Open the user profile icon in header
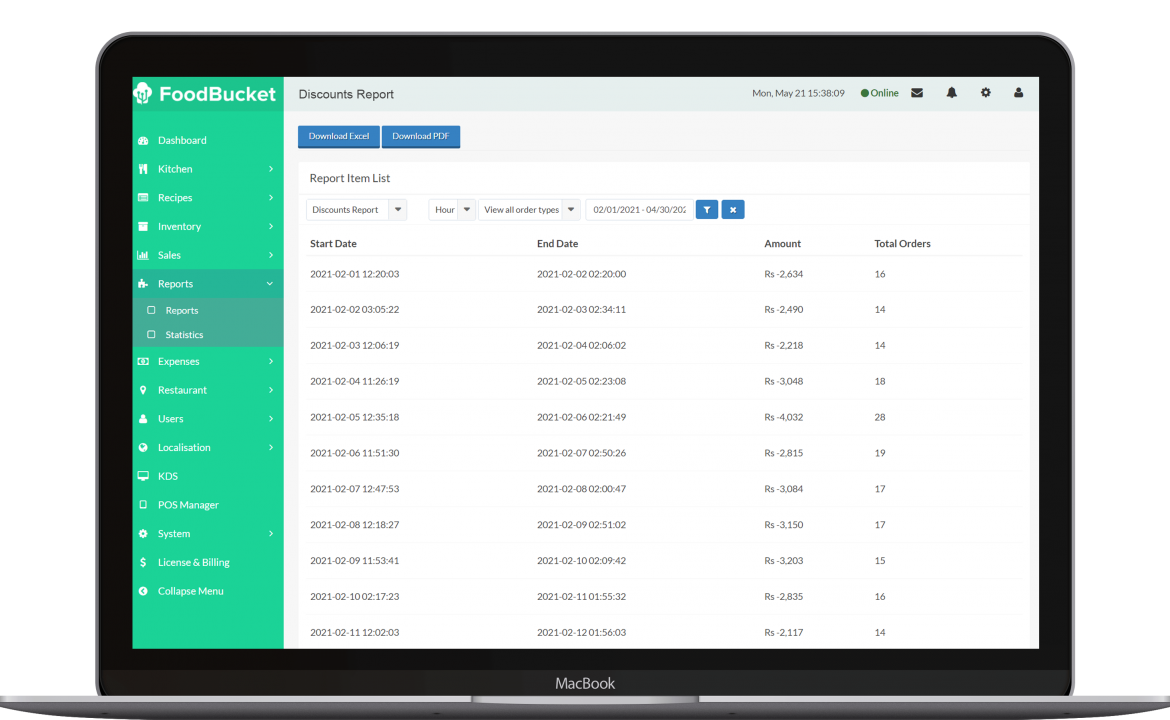Image resolution: width=1170 pixels, height=720 pixels. 1019,93
